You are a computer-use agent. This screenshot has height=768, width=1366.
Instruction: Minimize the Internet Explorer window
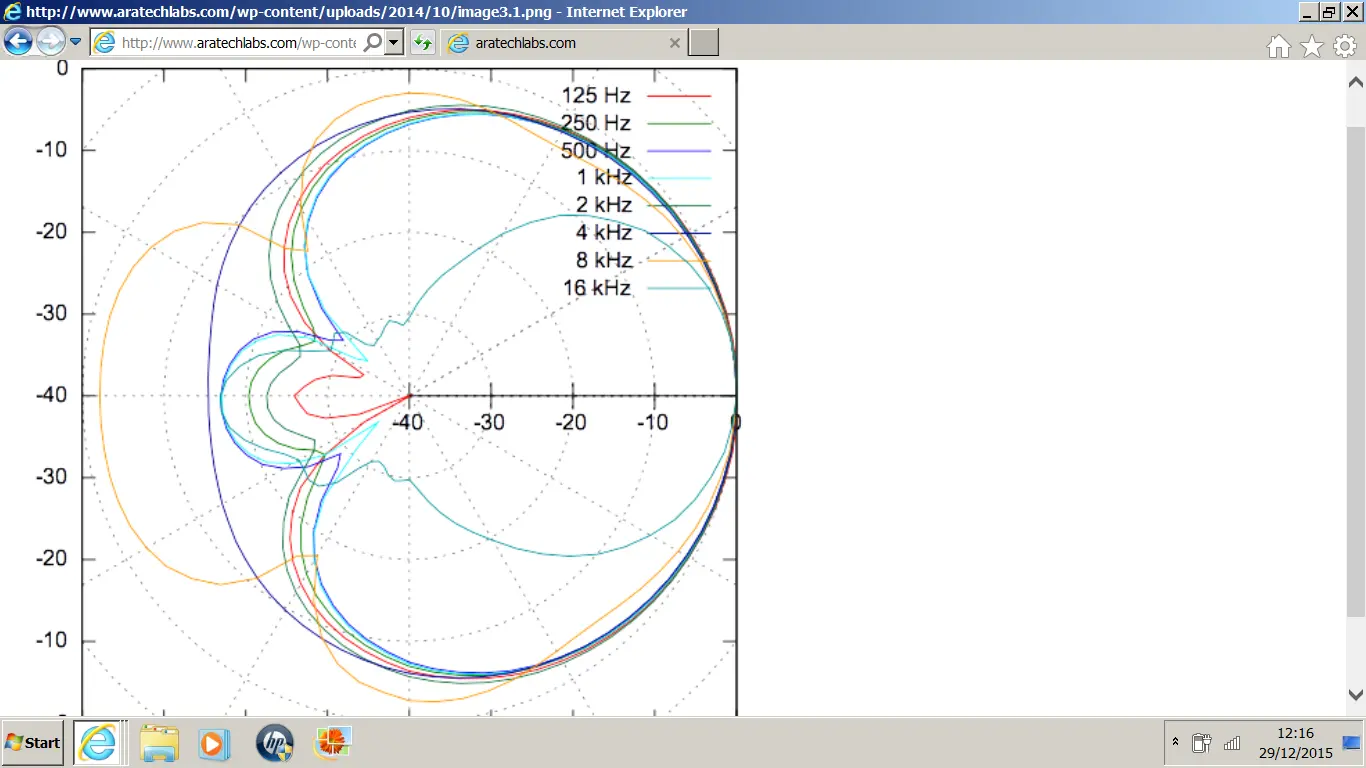click(1308, 12)
